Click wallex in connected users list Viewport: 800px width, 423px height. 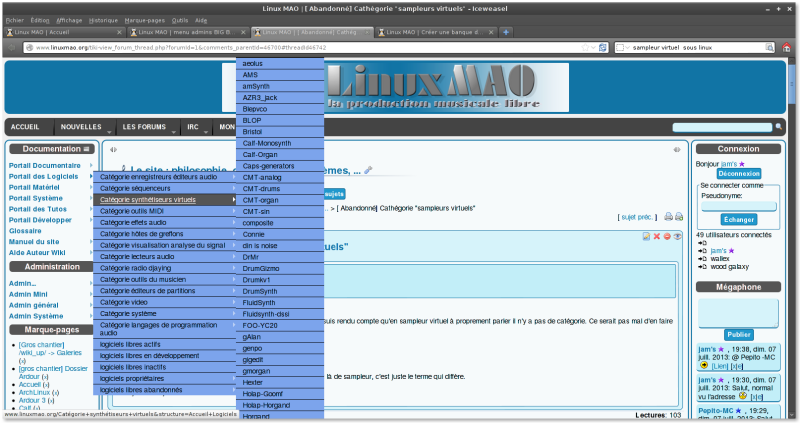click(720, 259)
